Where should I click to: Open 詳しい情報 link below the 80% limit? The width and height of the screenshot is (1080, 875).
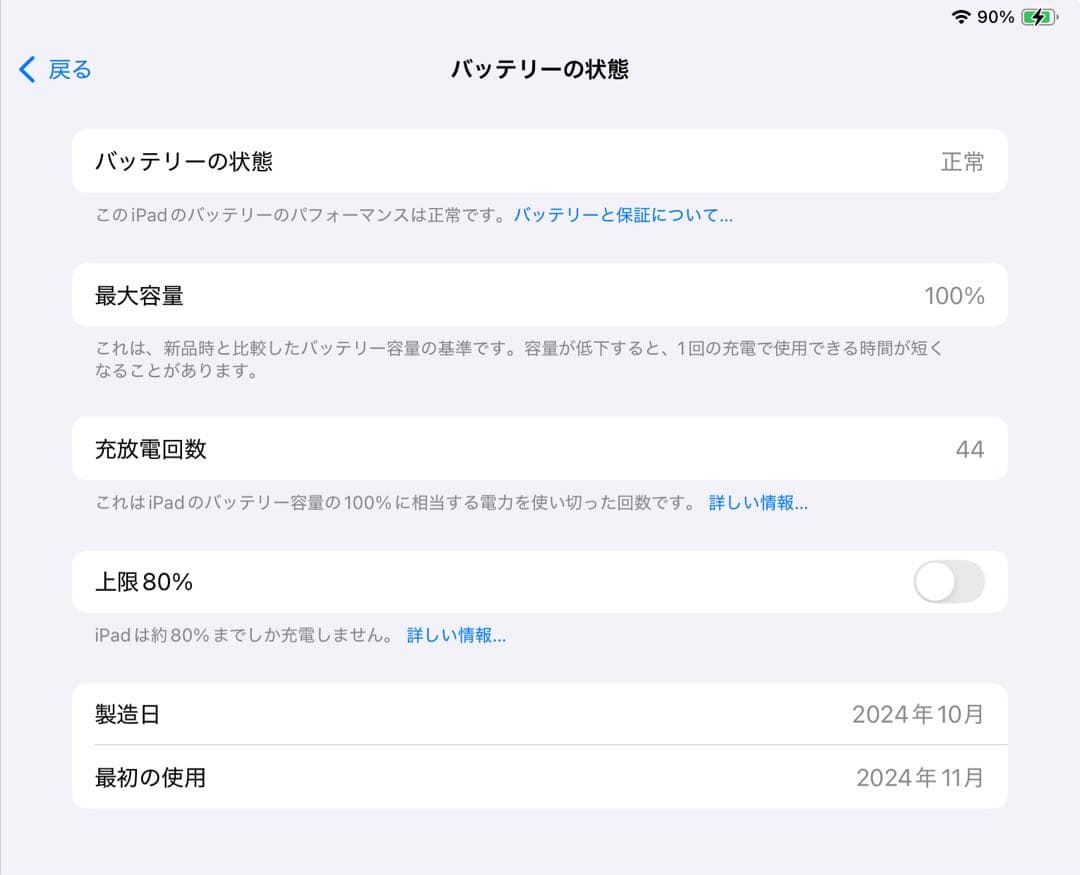point(455,635)
